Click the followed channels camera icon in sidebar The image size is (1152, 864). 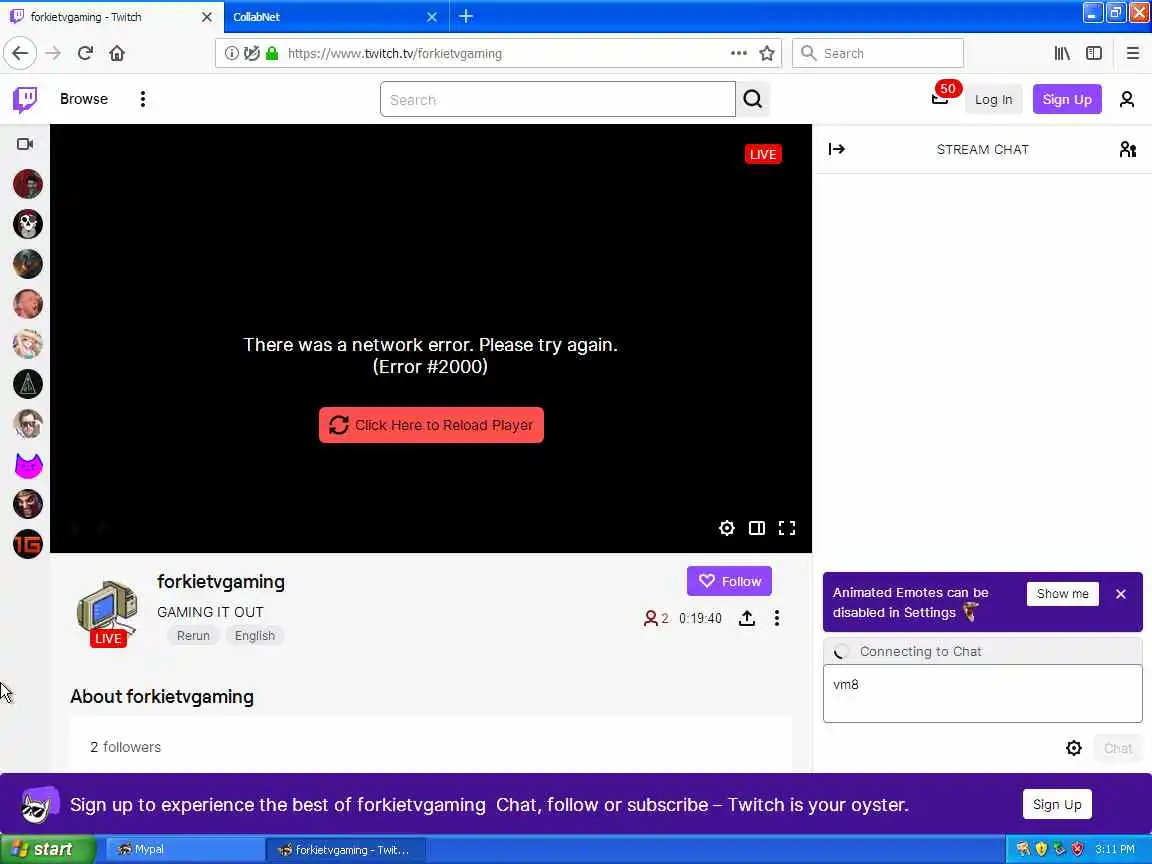[x=25, y=144]
